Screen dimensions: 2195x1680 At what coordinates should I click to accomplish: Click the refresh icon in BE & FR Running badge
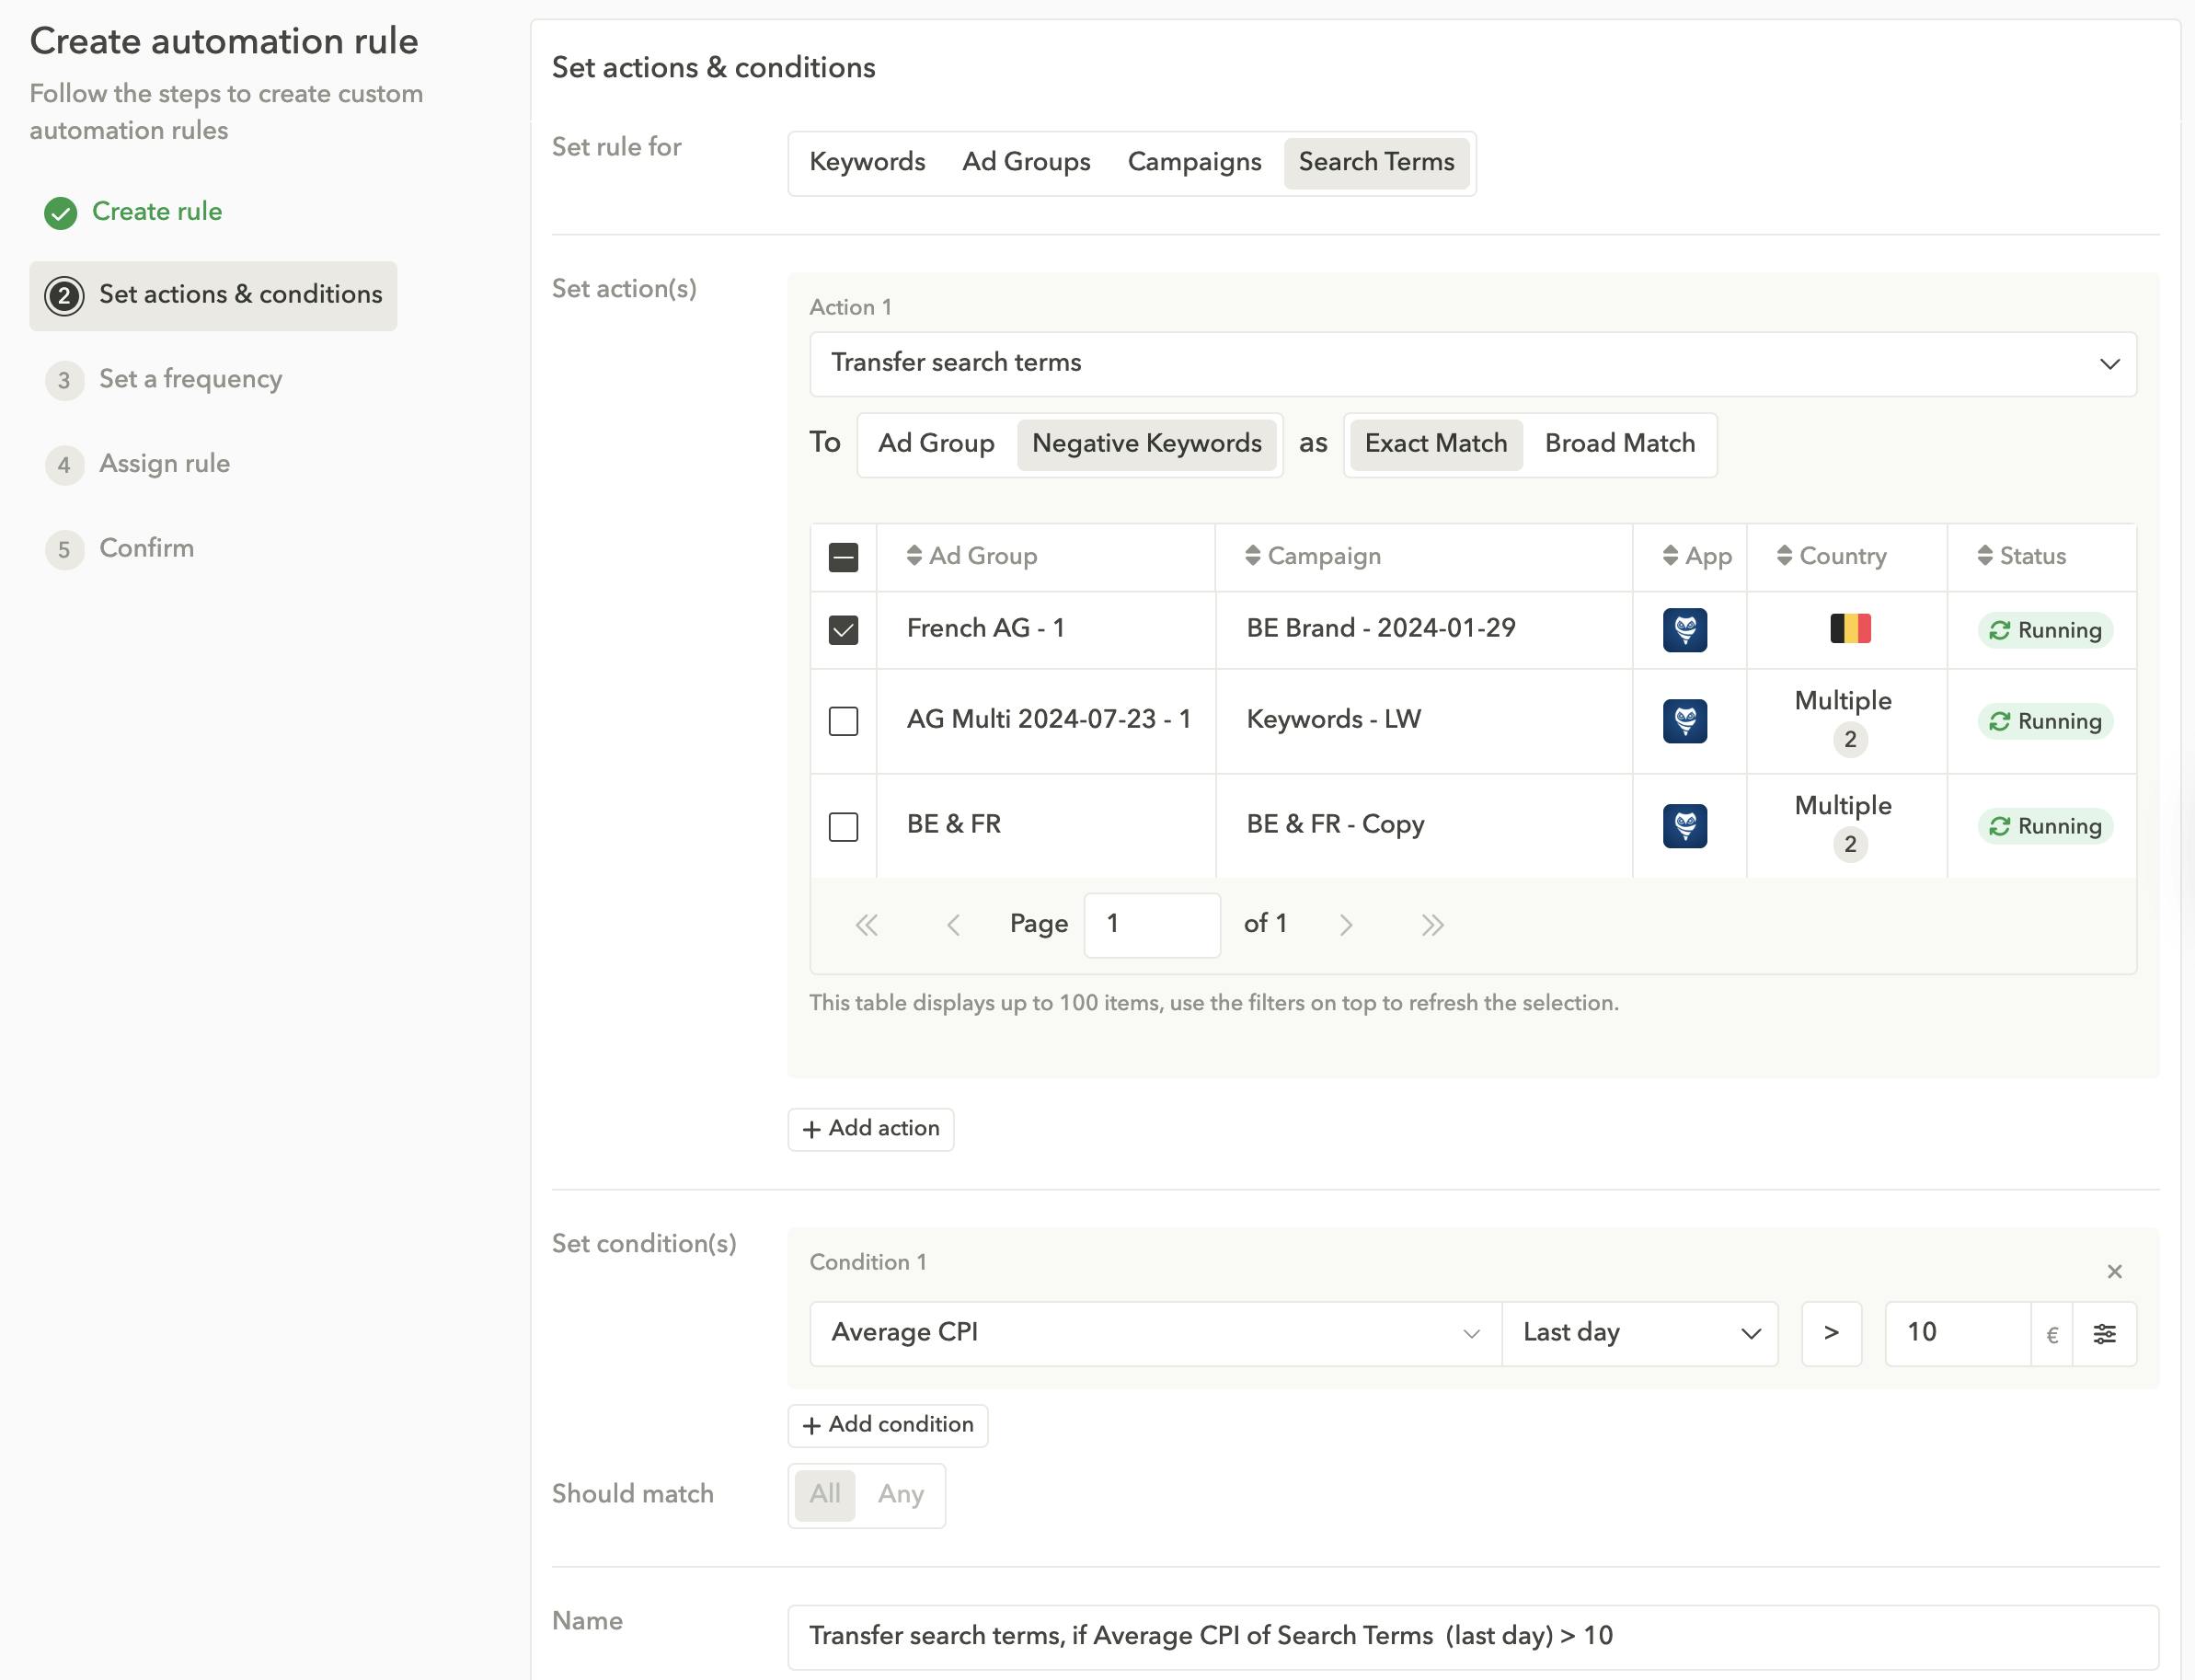(2000, 825)
